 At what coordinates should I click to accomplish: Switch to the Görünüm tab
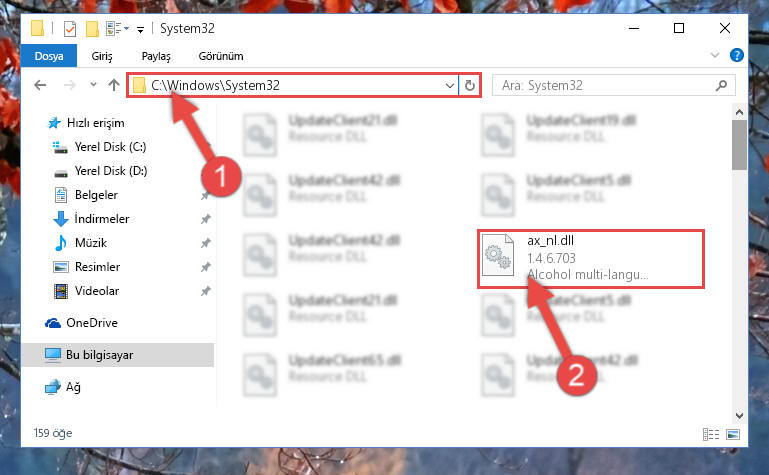pos(221,56)
